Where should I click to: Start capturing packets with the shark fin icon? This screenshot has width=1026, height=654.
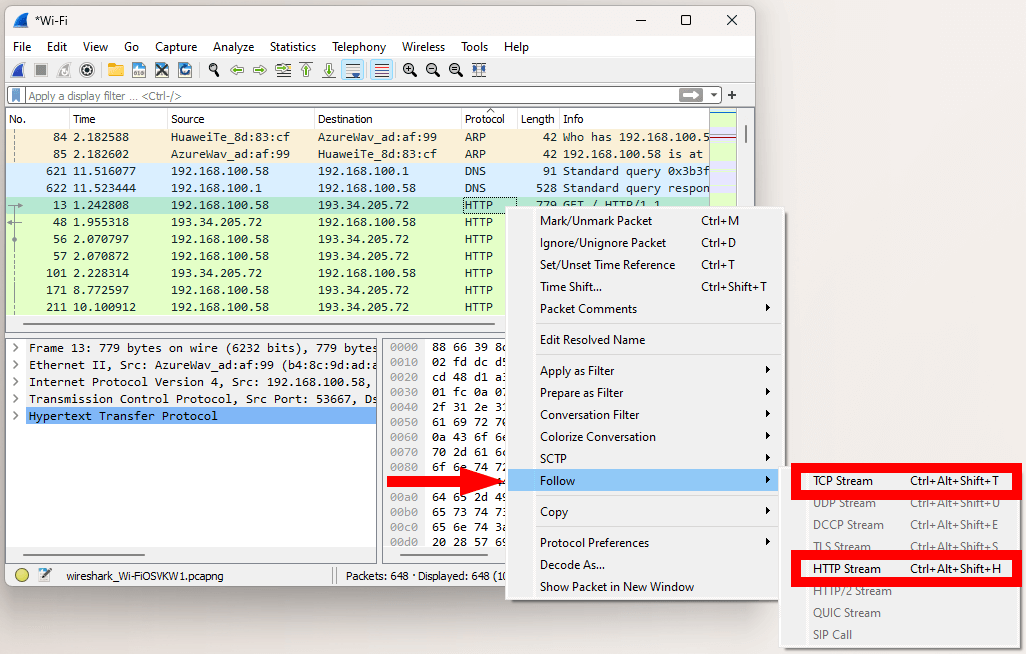click(19, 70)
